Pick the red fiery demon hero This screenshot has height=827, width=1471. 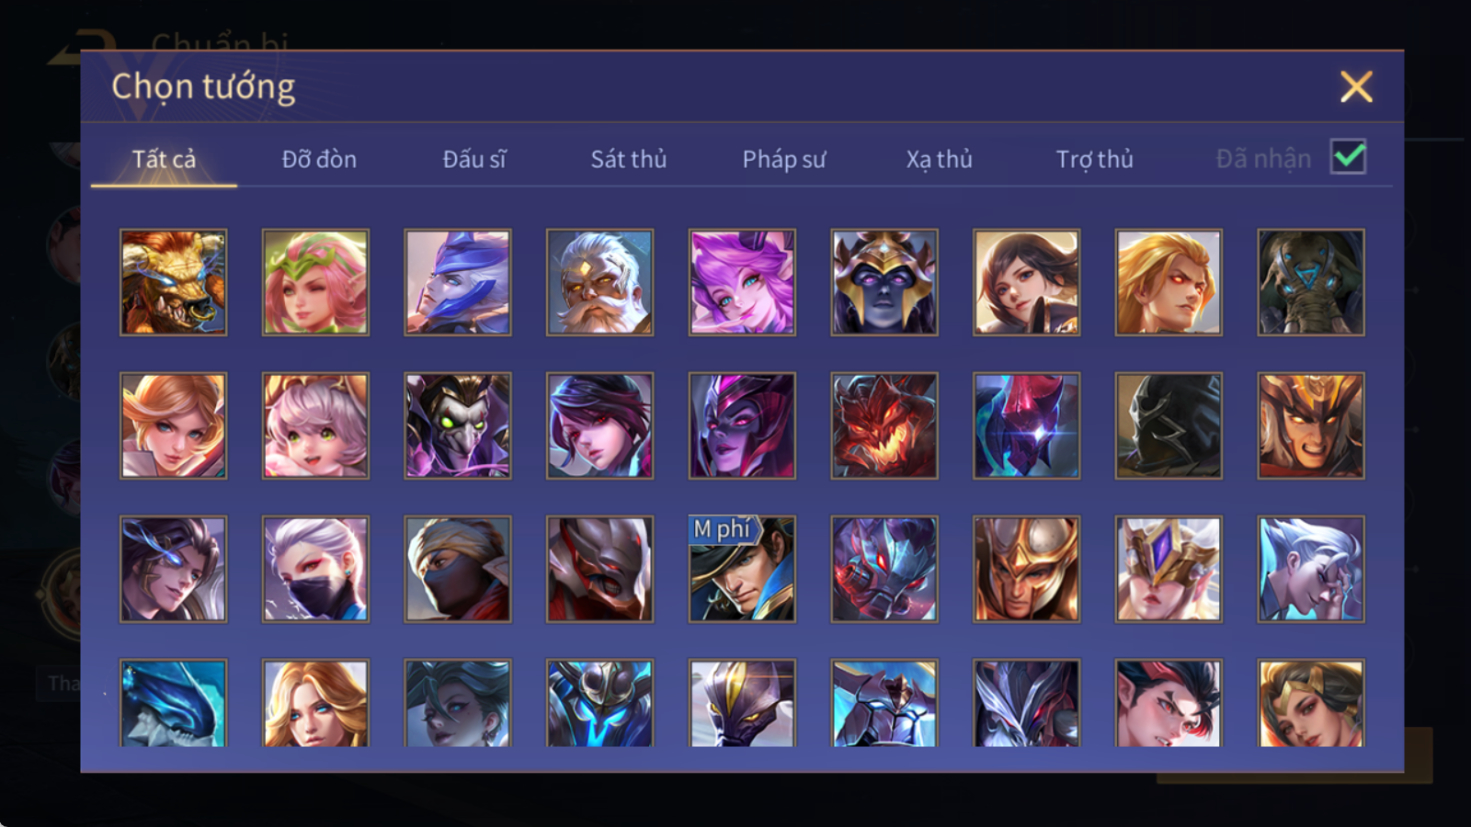884,426
